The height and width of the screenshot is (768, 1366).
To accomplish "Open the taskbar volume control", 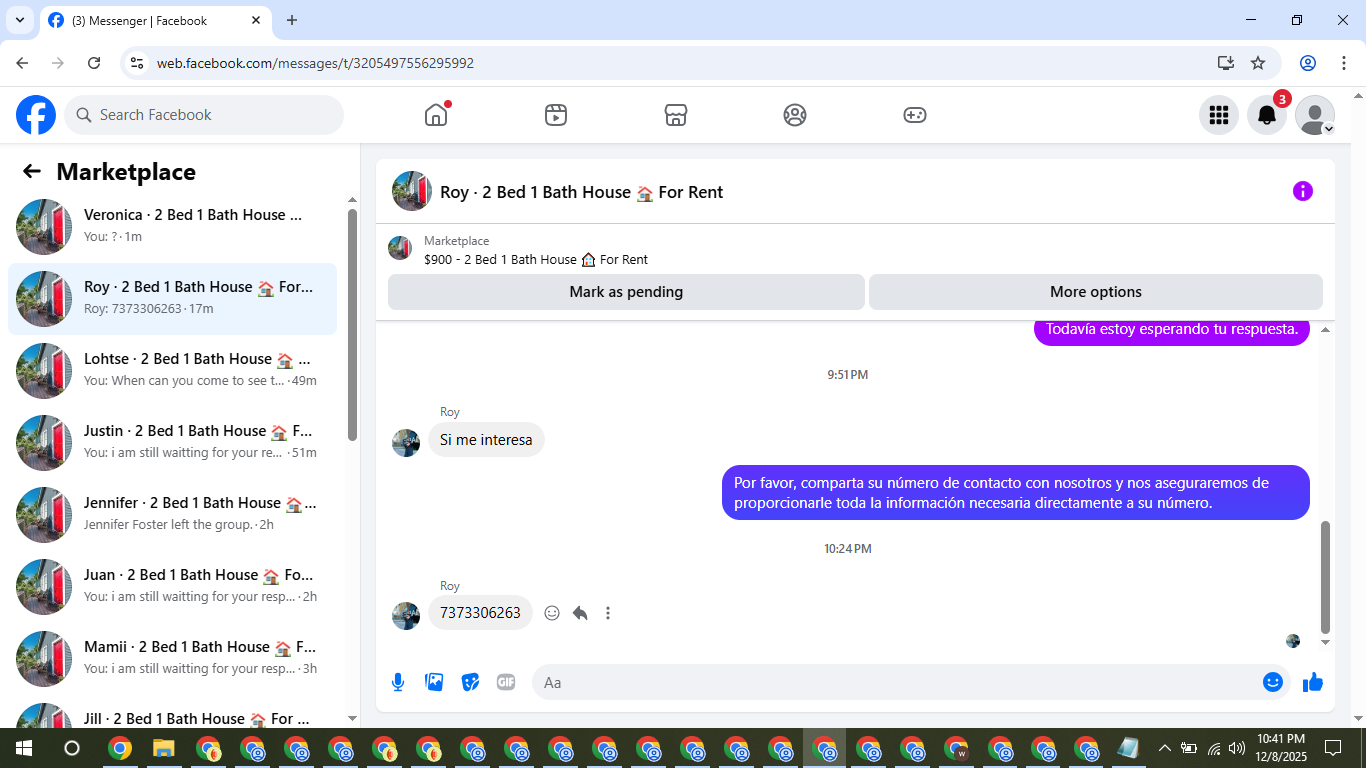I will click(x=1237, y=748).
